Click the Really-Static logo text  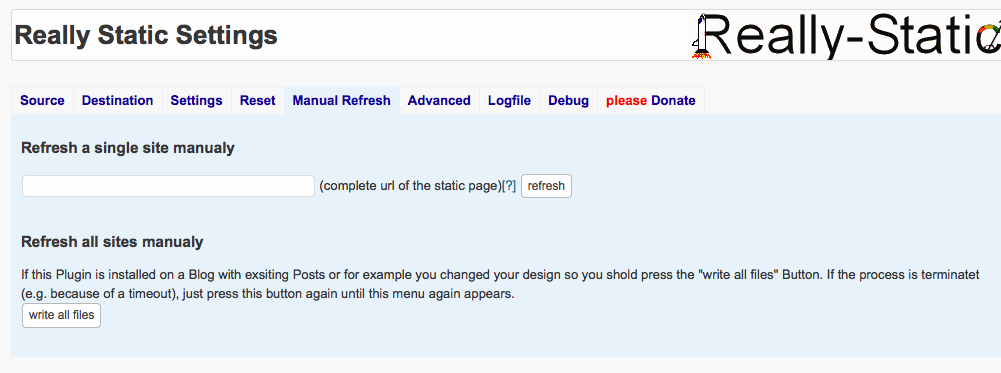pyautogui.click(x=850, y=36)
